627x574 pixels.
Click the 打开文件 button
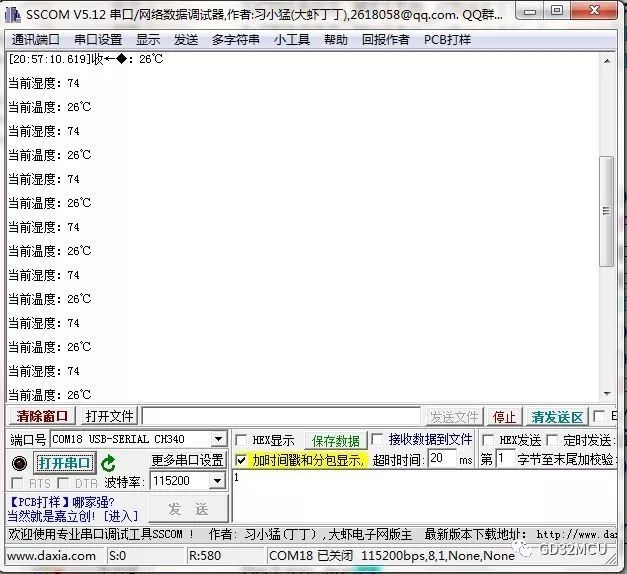click(x=109, y=416)
